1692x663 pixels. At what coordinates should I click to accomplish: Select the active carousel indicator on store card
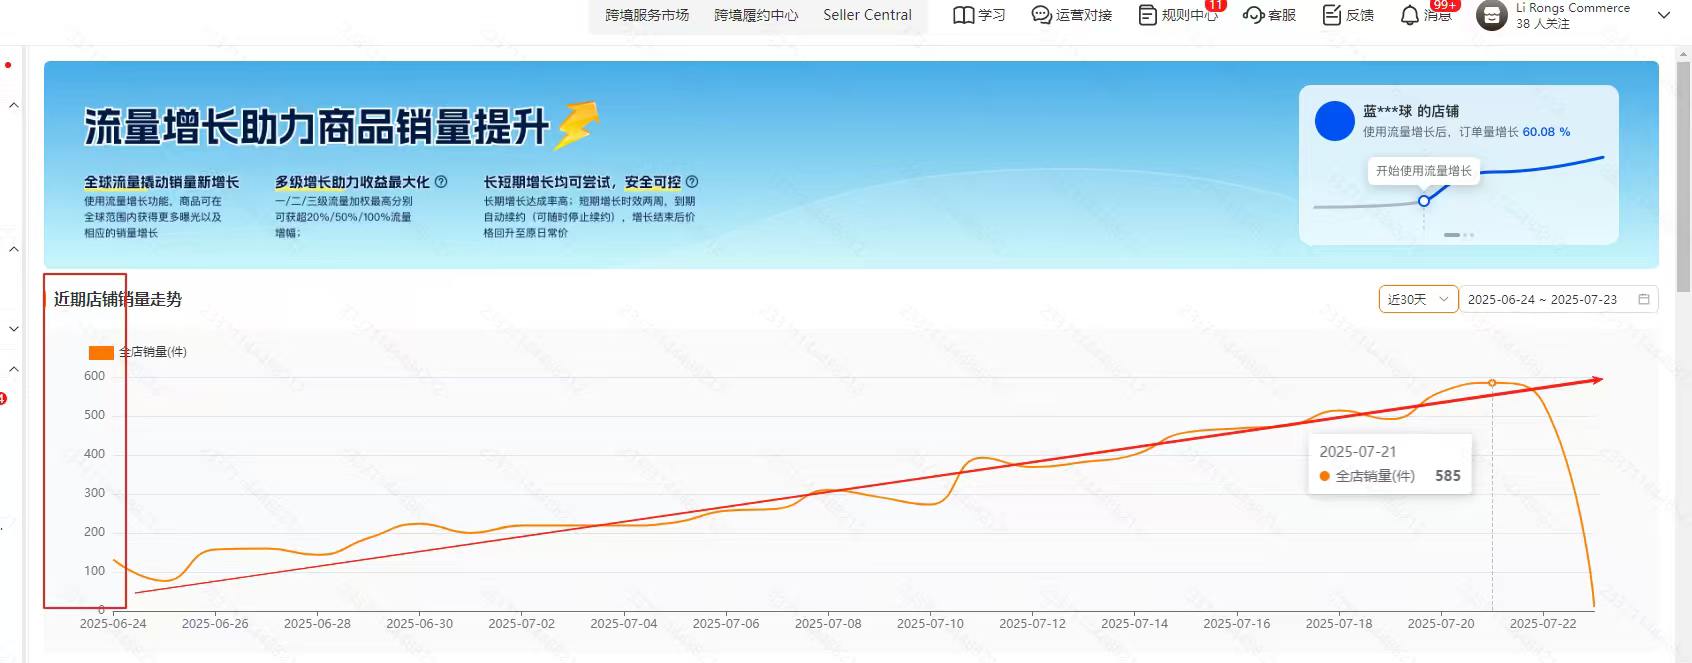tap(1452, 235)
